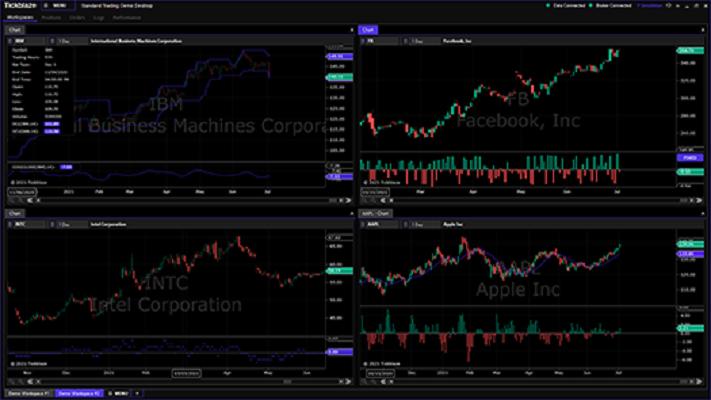The width and height of the screenshot is (711, 400).
Task: Click the INTC symbol input field
Action: (29, 224)
